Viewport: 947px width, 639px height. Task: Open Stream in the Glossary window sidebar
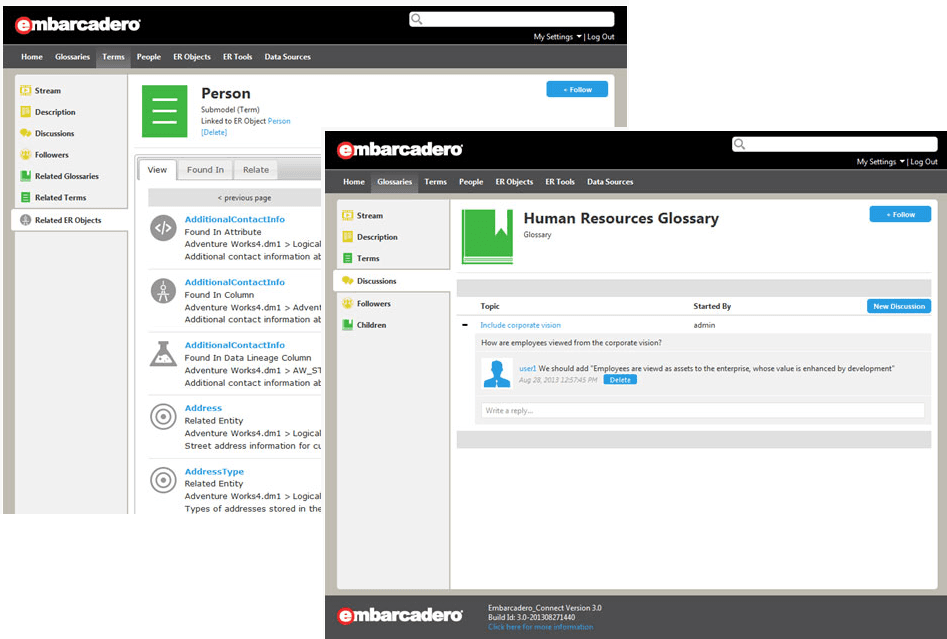tap(362, 216)
